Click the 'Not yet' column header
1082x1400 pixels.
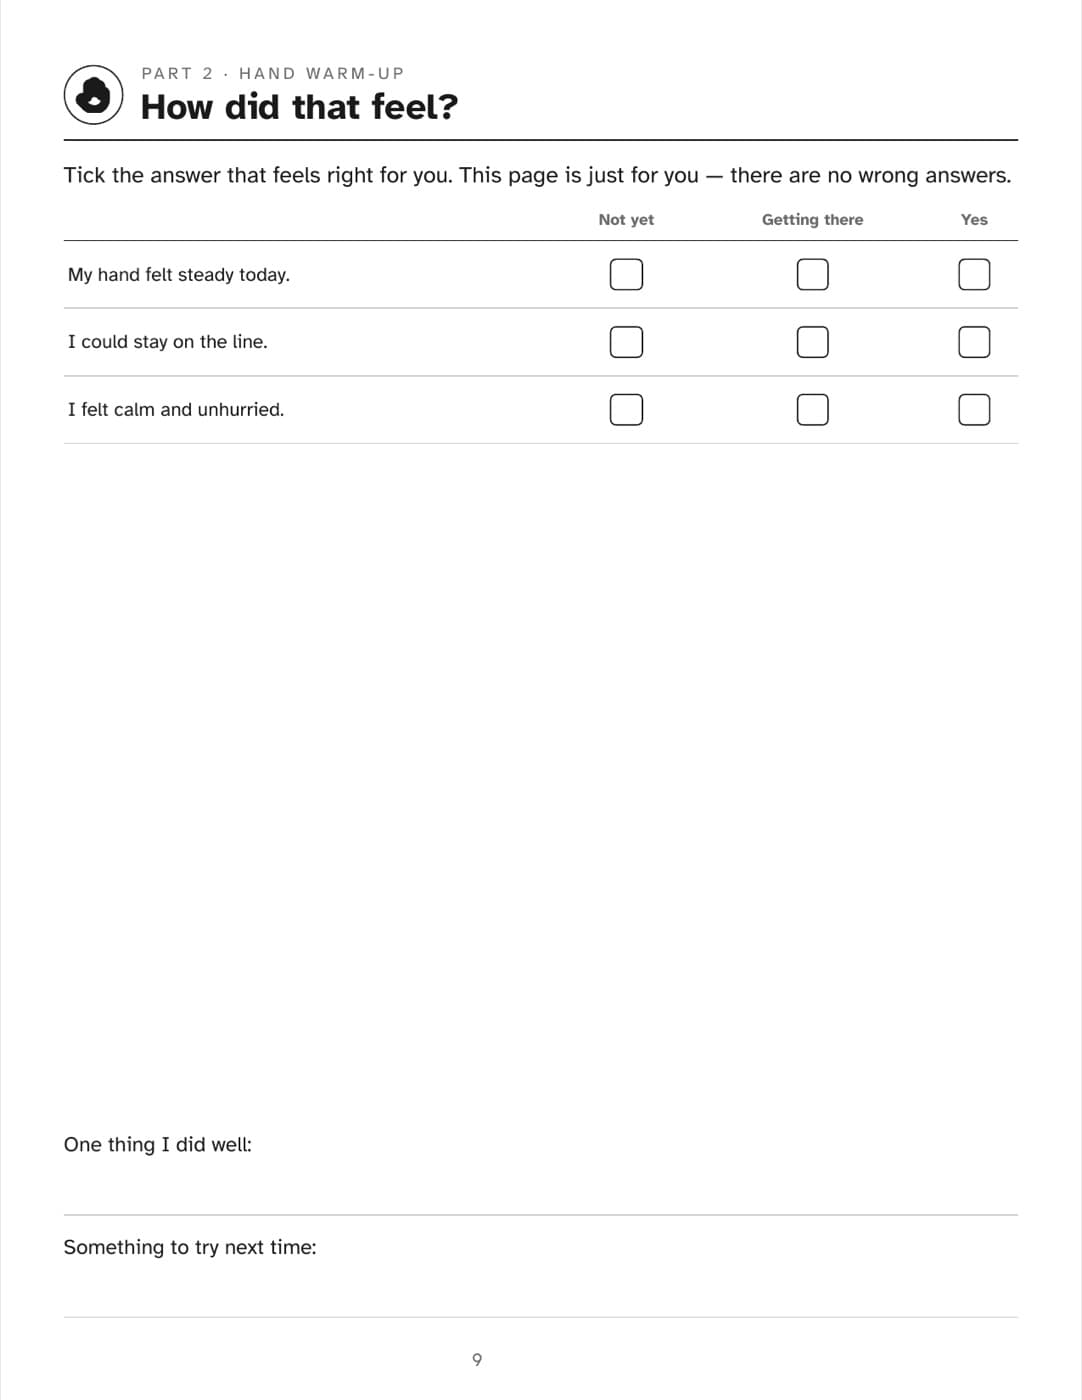coord(626,220)
